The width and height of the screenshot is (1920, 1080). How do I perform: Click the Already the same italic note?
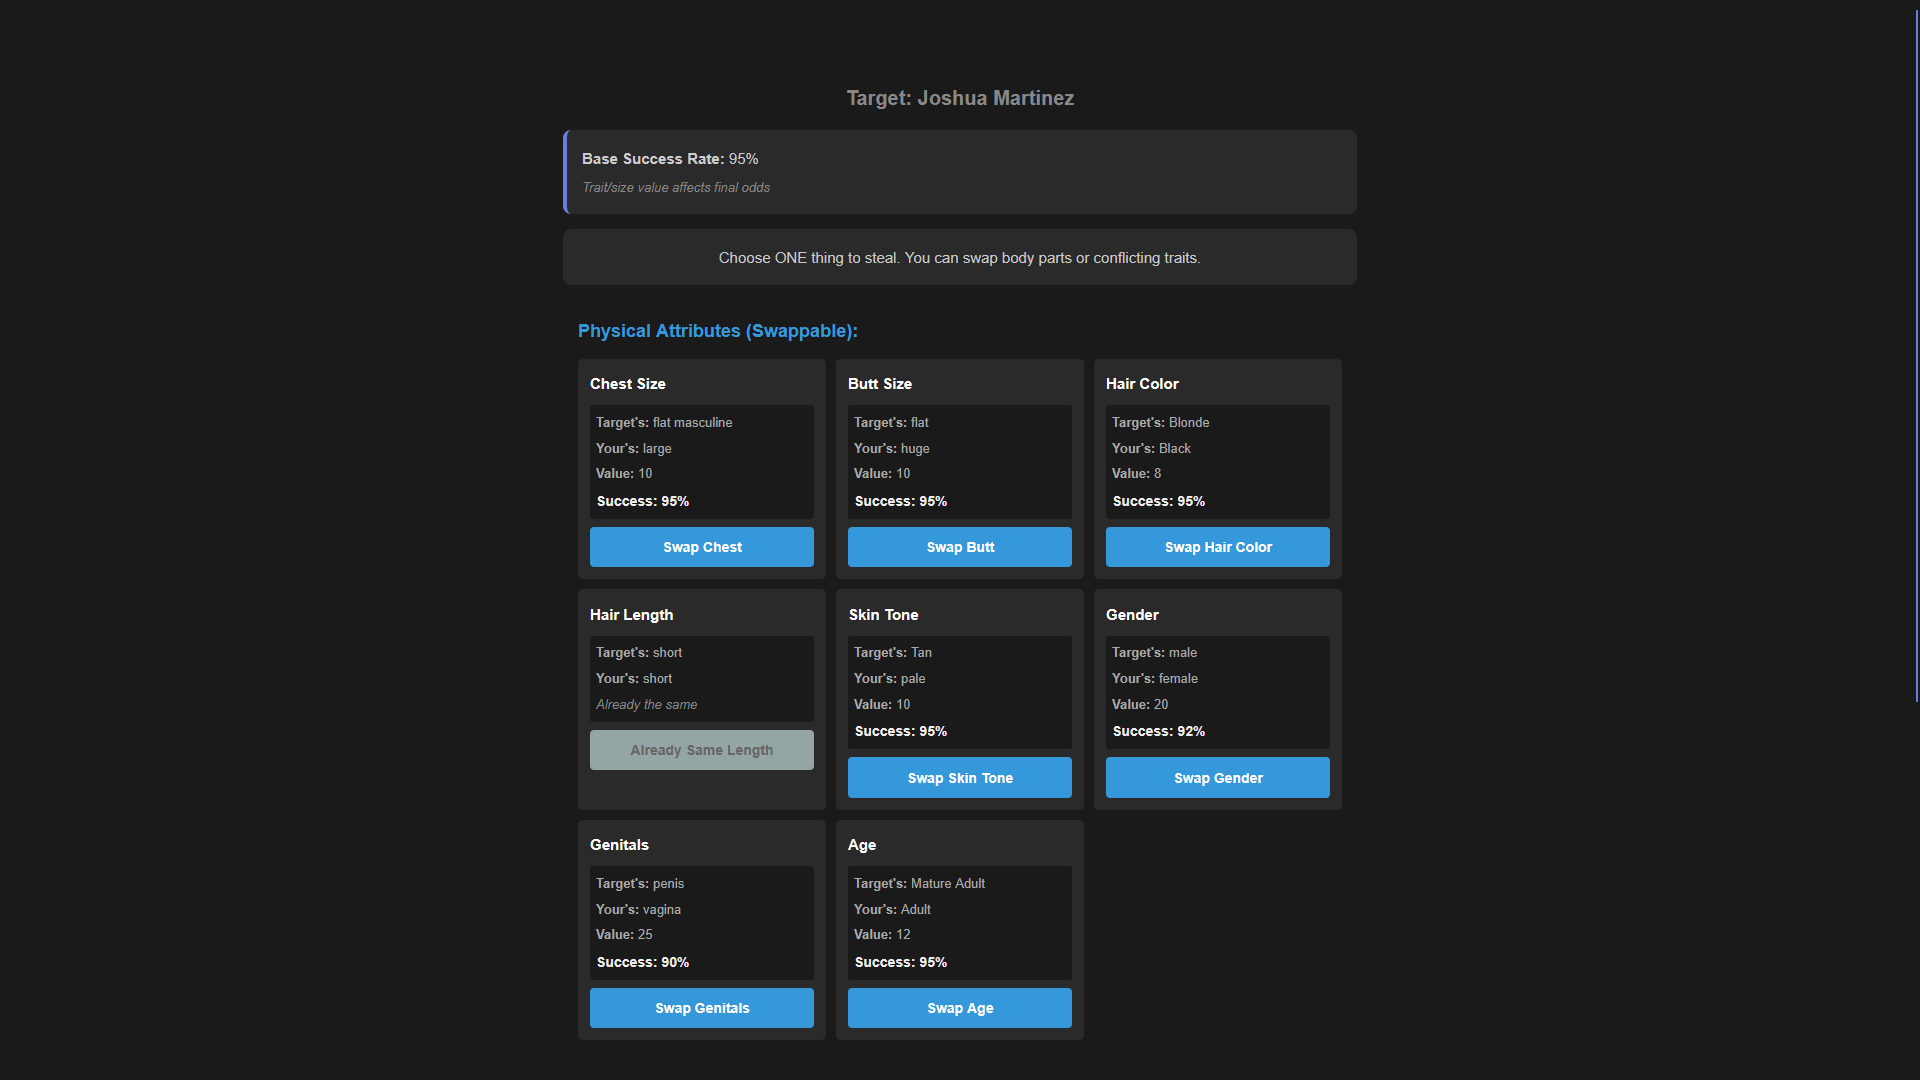tap(646, 705)
